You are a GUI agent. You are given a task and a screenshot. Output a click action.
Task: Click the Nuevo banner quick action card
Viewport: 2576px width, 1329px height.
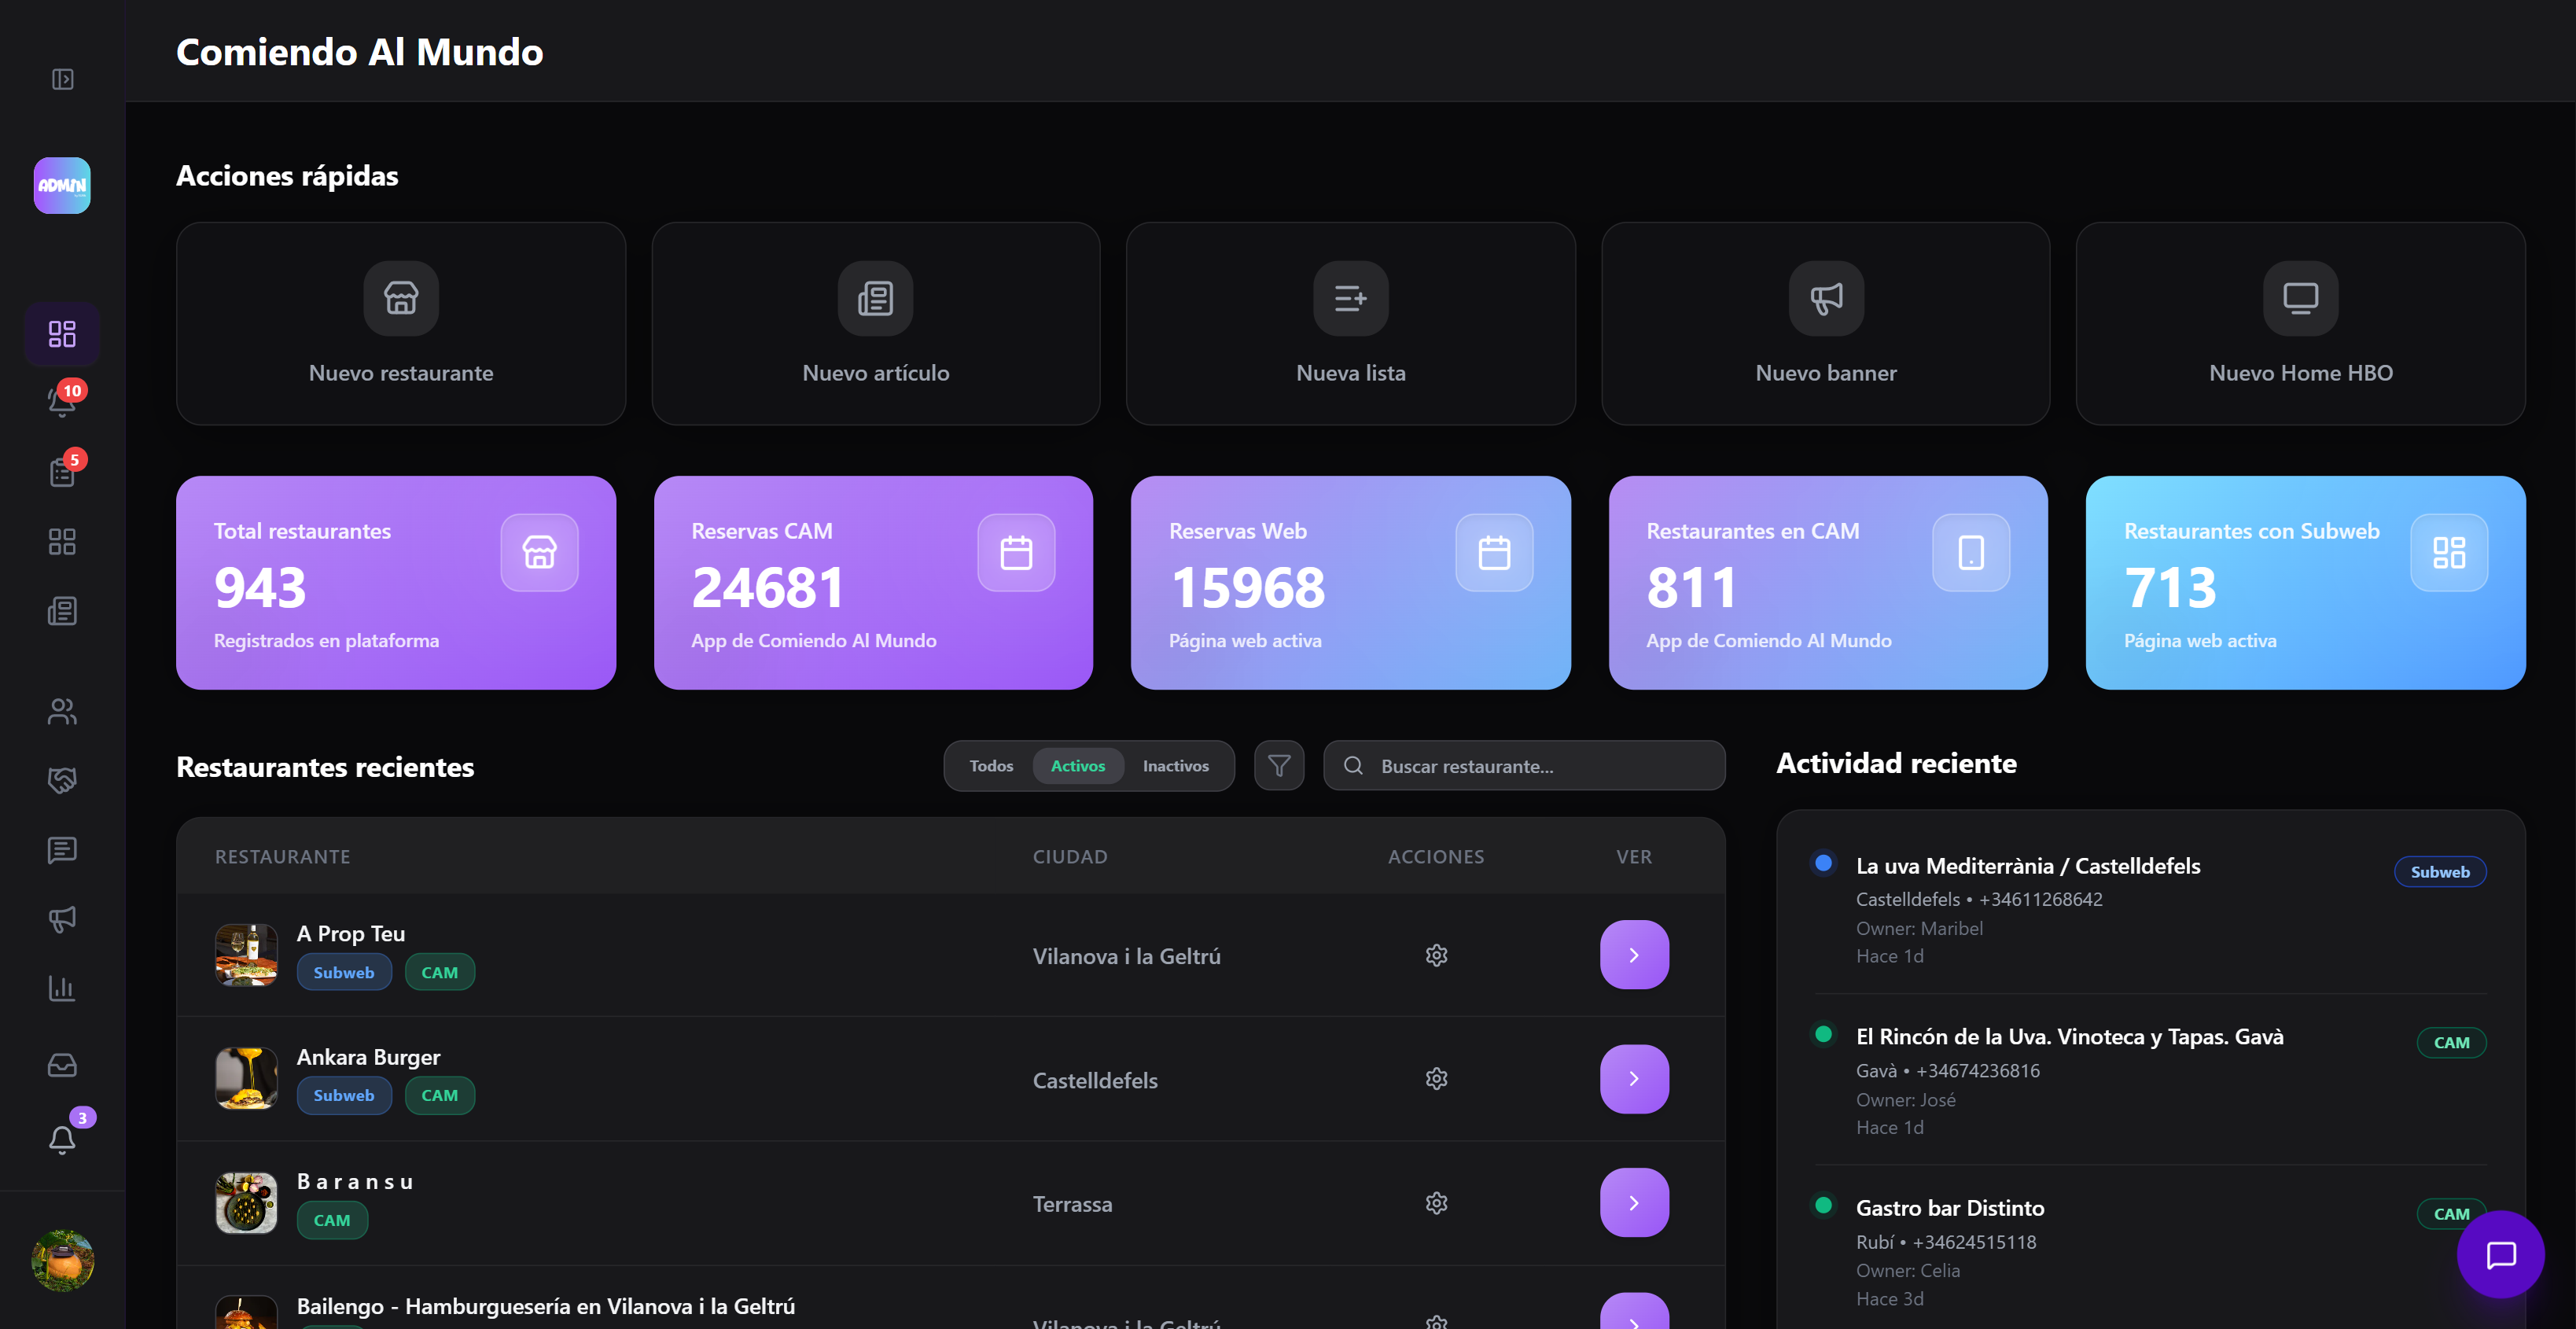click(x=1826, y=323)
